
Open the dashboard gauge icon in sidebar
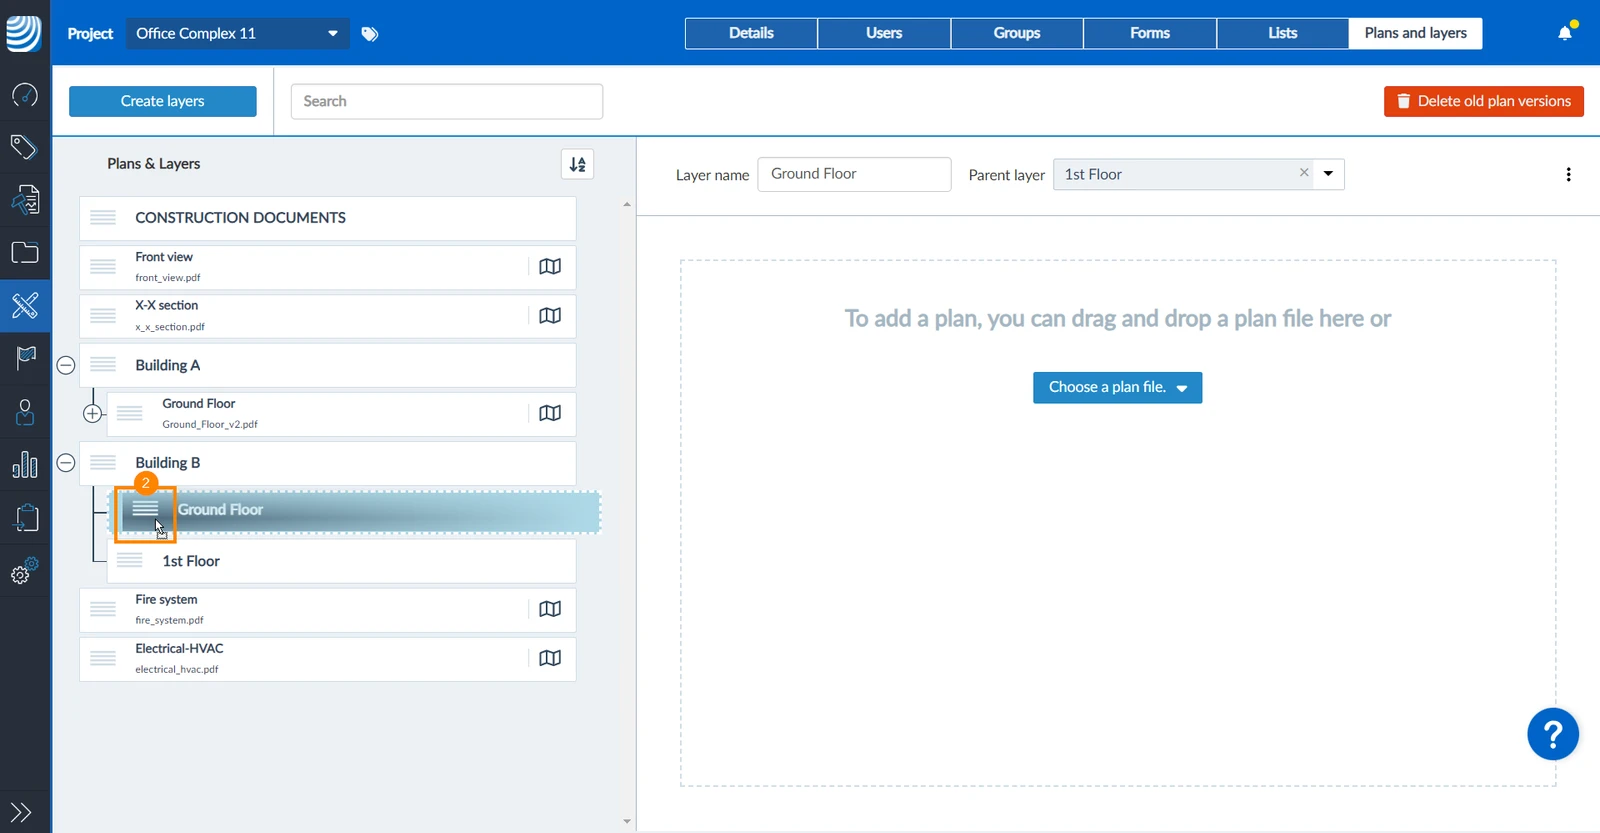tap(25, 95)
